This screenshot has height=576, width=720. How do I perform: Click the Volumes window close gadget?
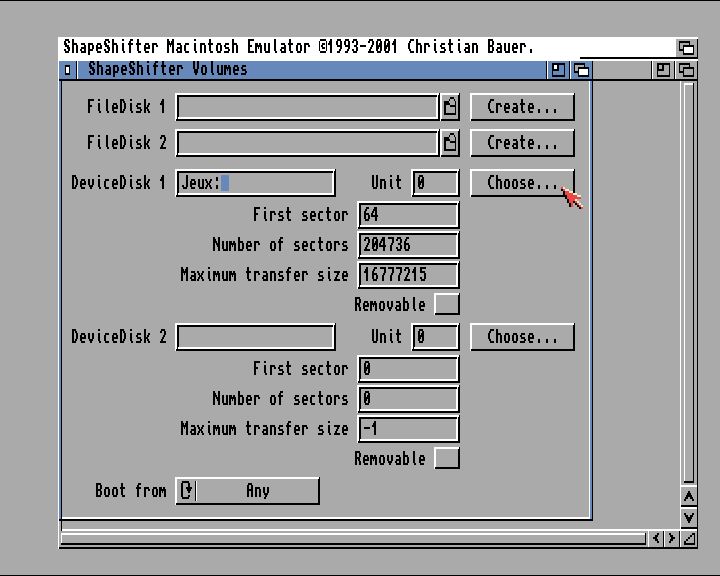pos(68,70)
